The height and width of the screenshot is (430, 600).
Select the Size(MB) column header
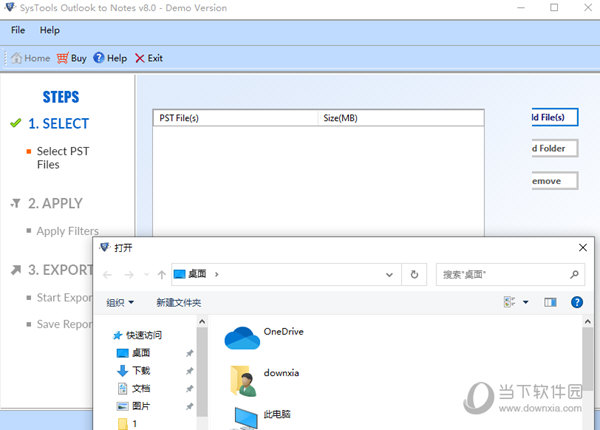(401, 118)
